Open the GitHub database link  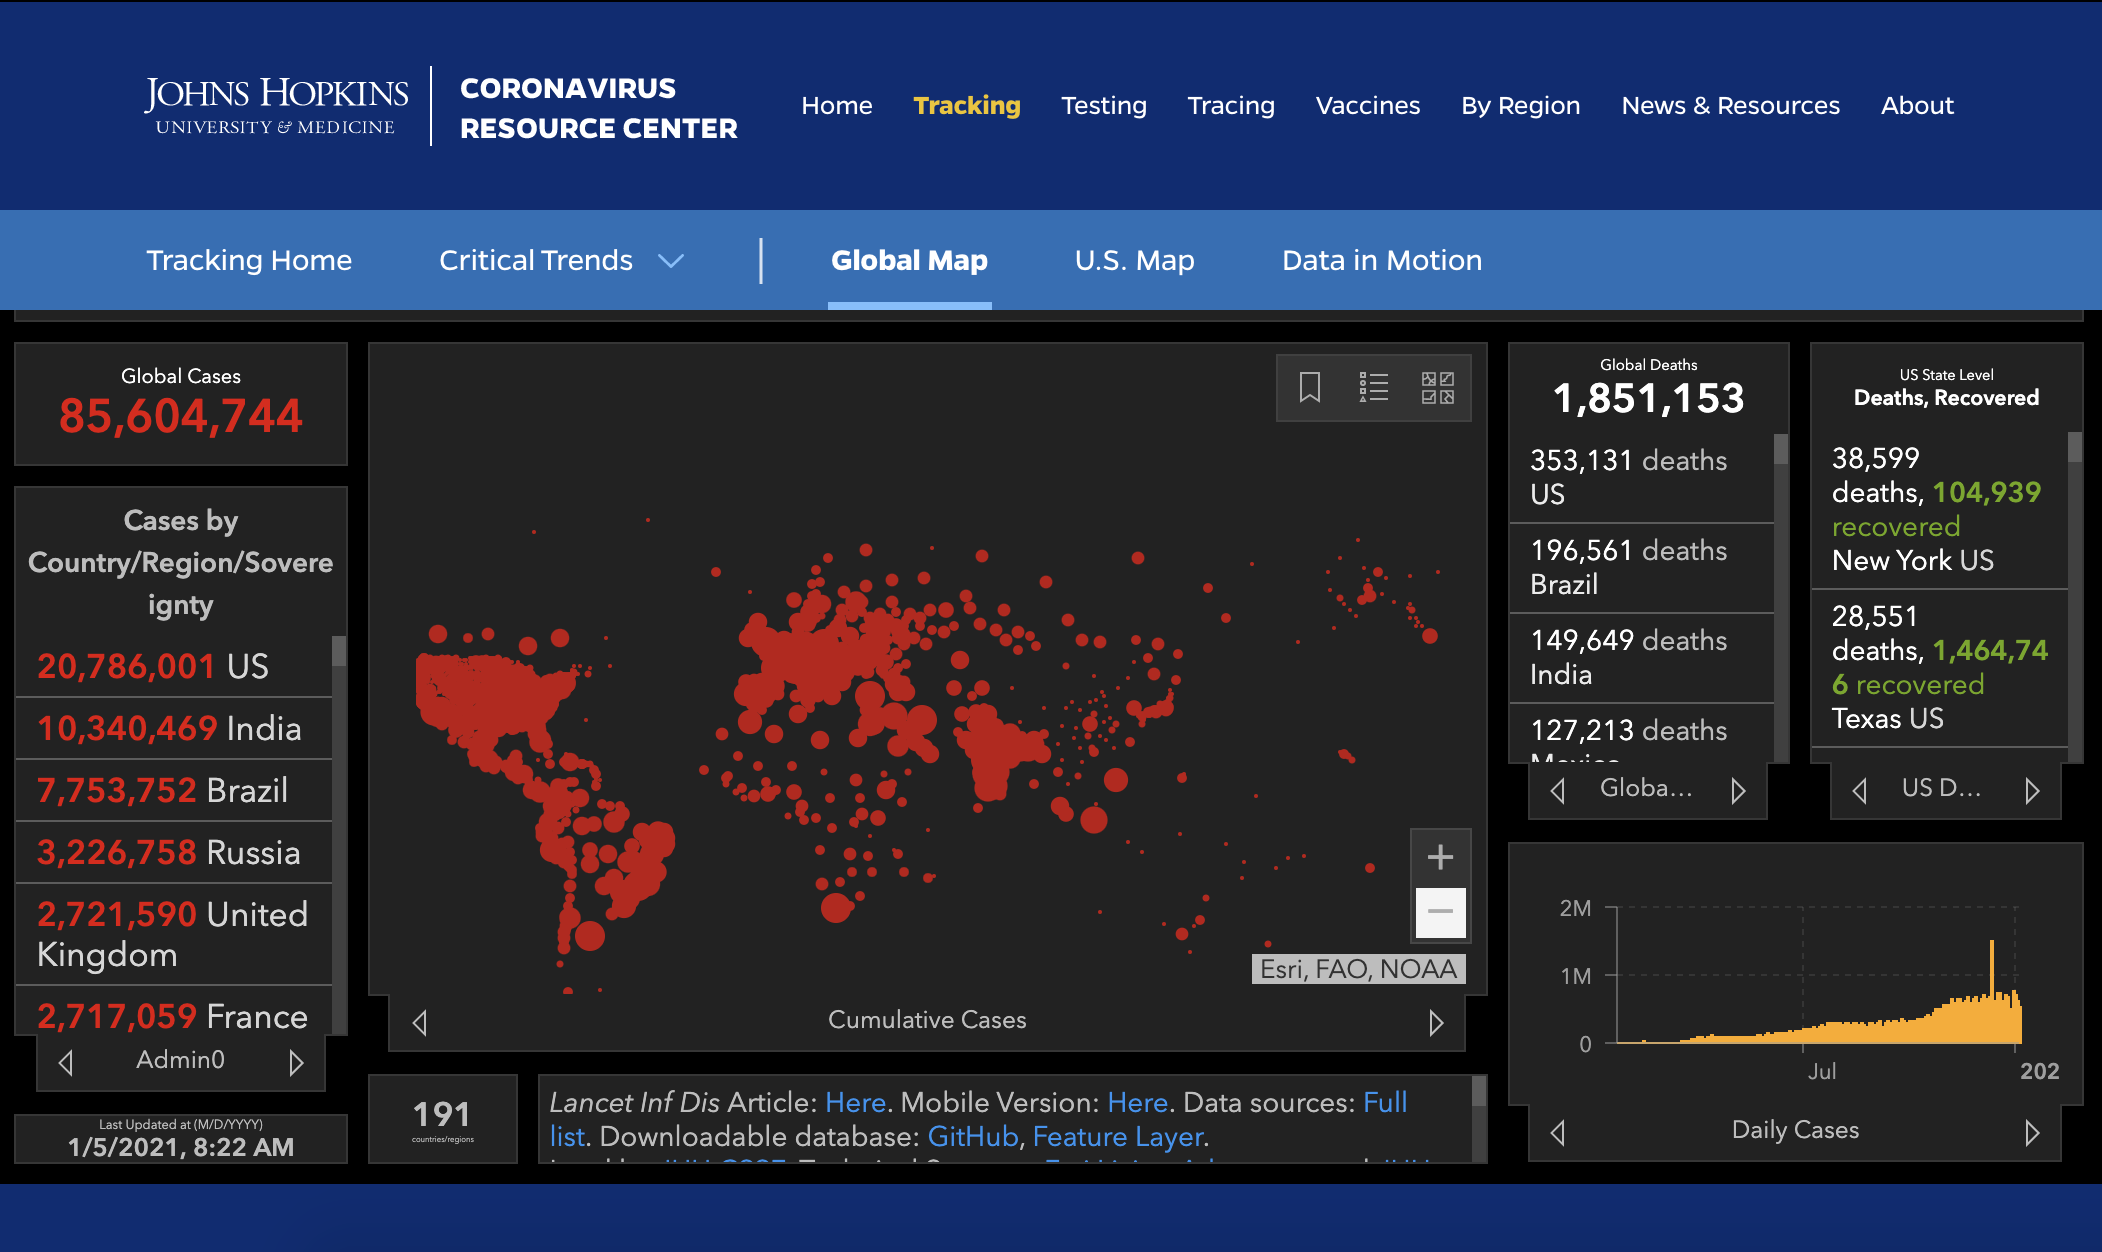(x=972, y=1137)
